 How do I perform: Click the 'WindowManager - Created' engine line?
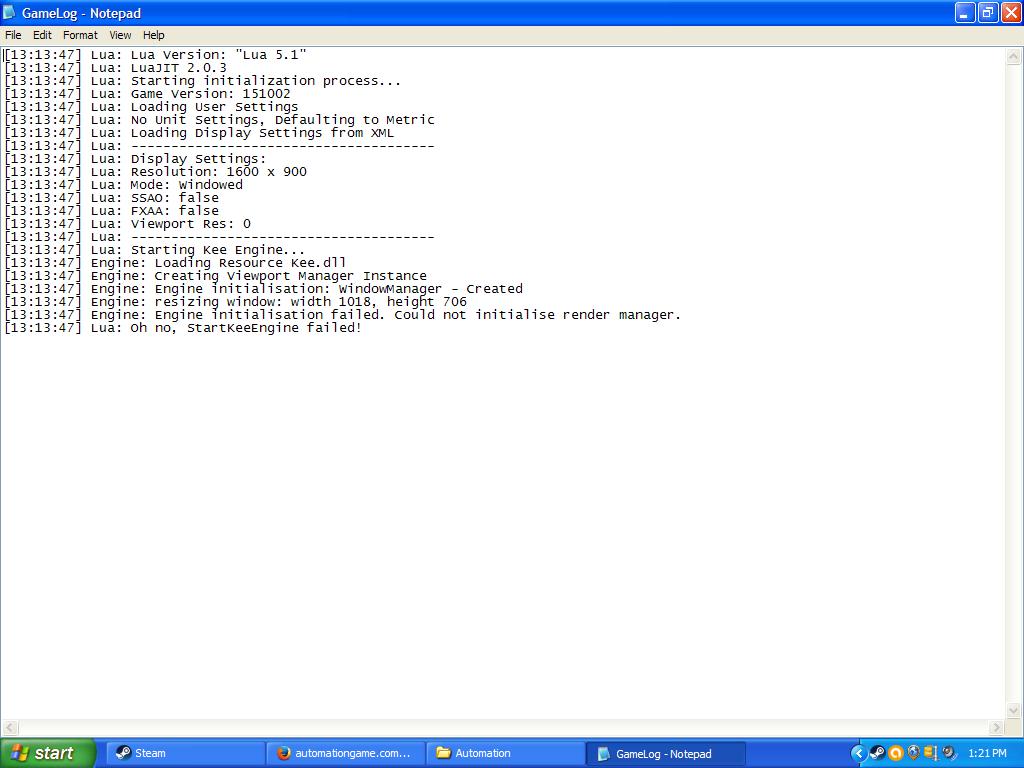click(x=263, y=289)
